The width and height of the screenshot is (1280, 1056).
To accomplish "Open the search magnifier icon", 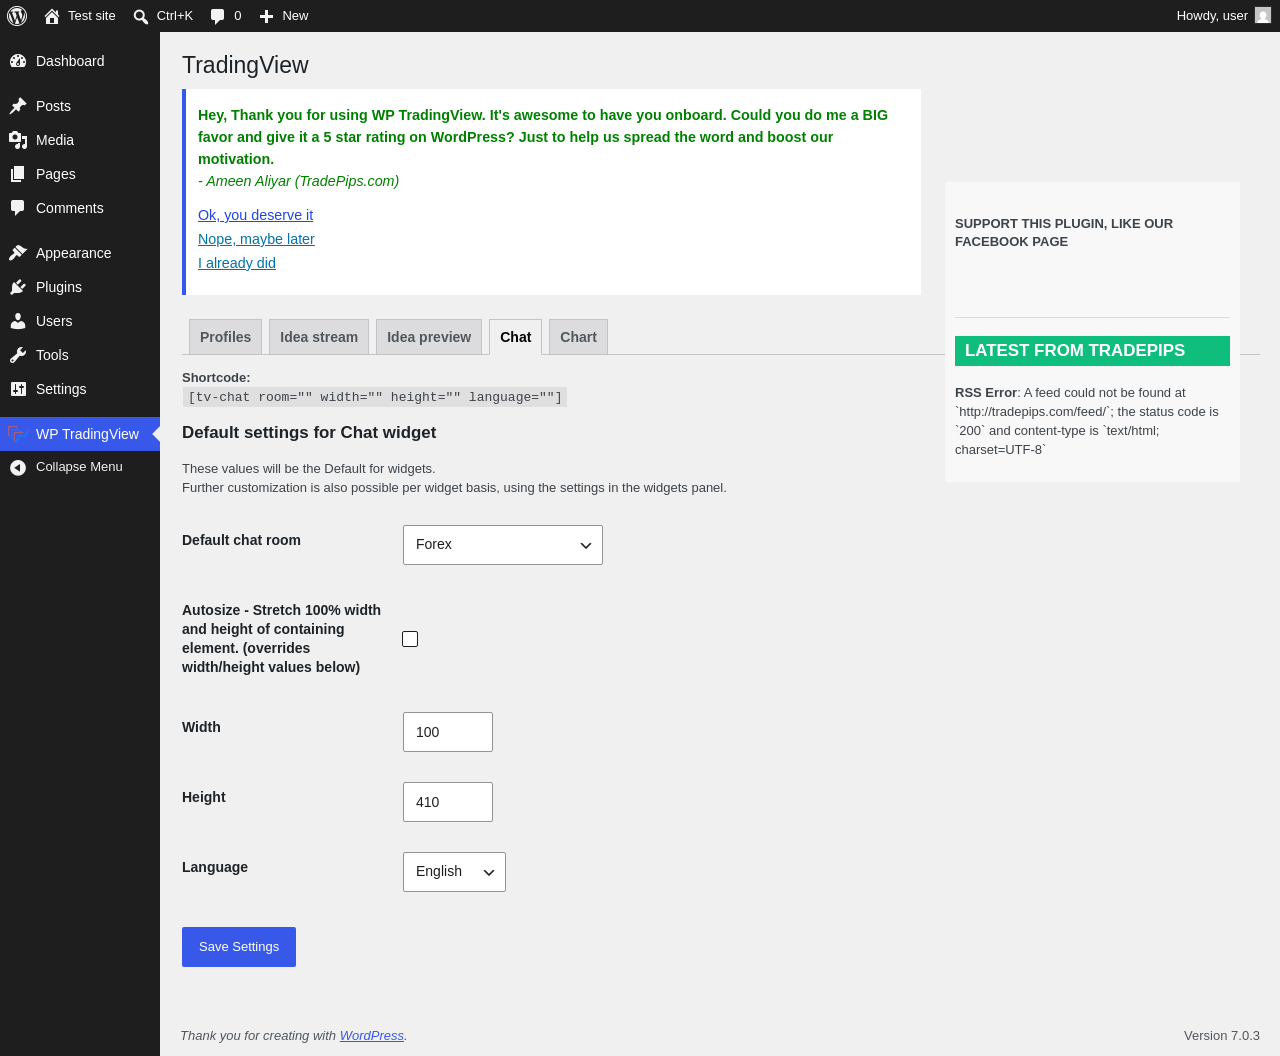I will coord(141,16).
